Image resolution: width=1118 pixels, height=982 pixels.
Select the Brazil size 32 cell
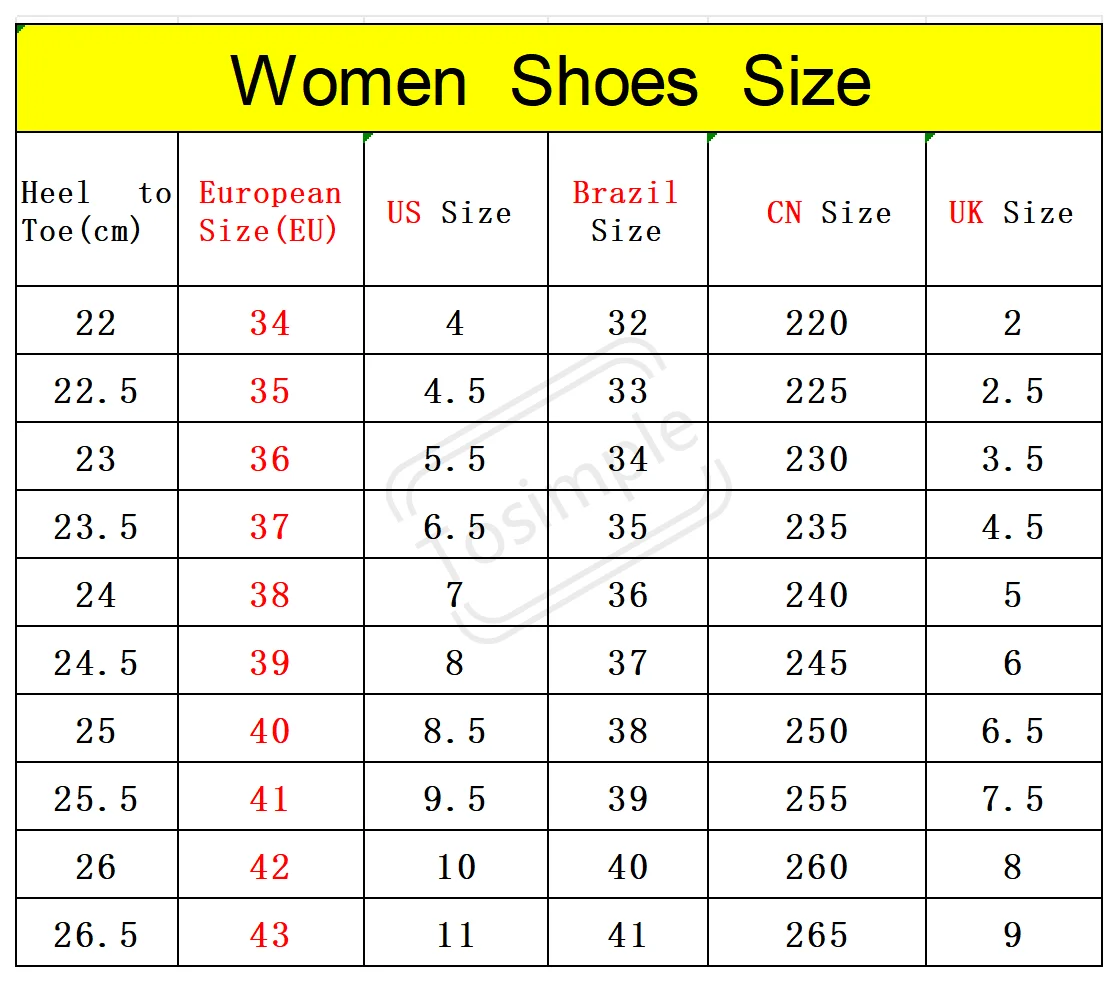[627, 322]
